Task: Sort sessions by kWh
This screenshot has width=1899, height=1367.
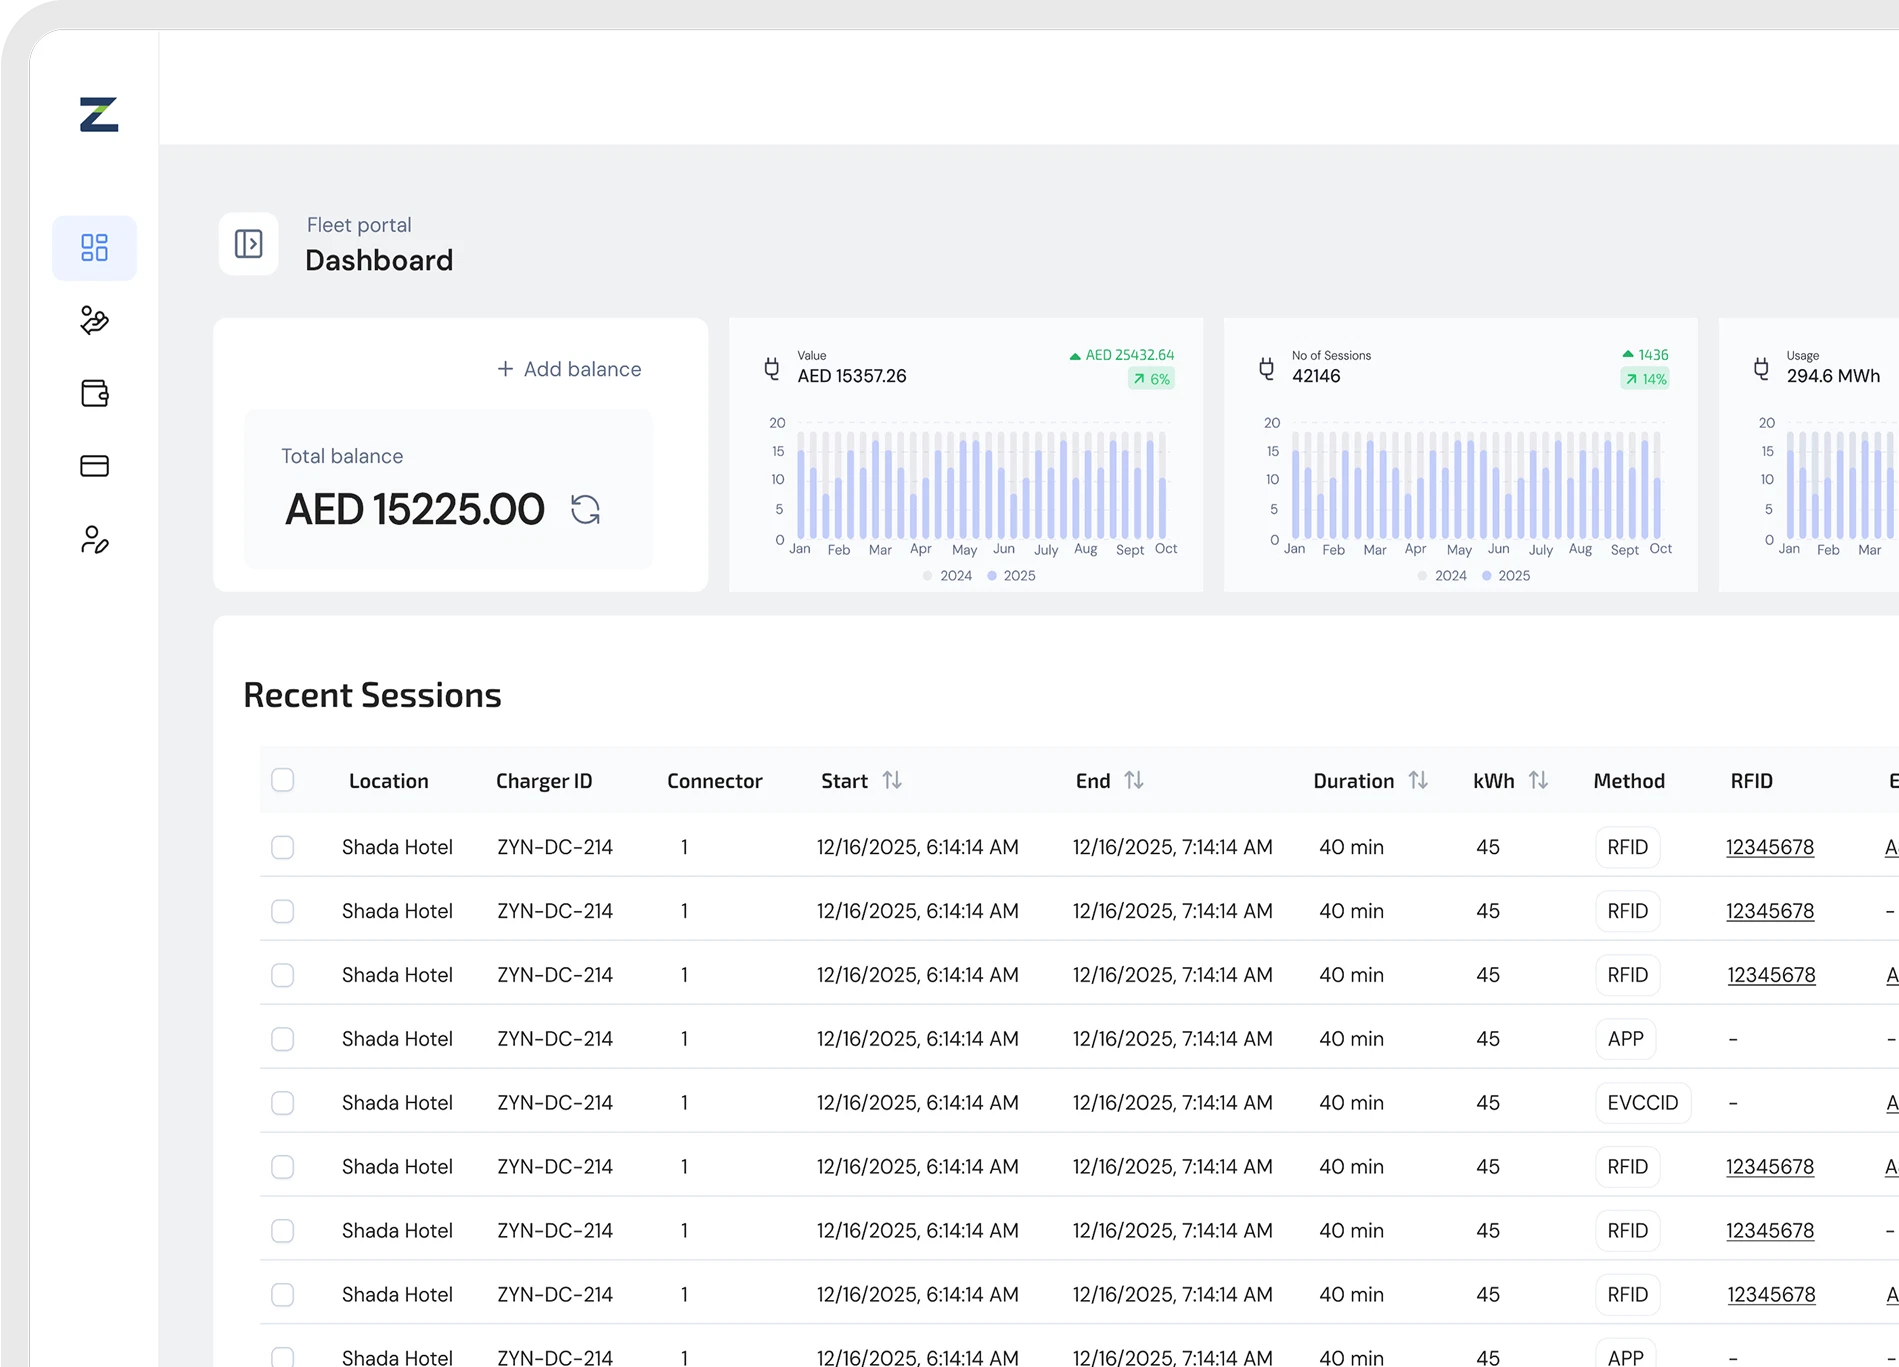Action: pos(1539,780)
